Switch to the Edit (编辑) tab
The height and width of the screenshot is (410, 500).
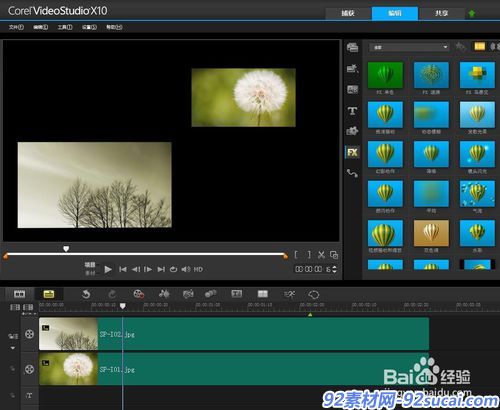click(395, 13)
